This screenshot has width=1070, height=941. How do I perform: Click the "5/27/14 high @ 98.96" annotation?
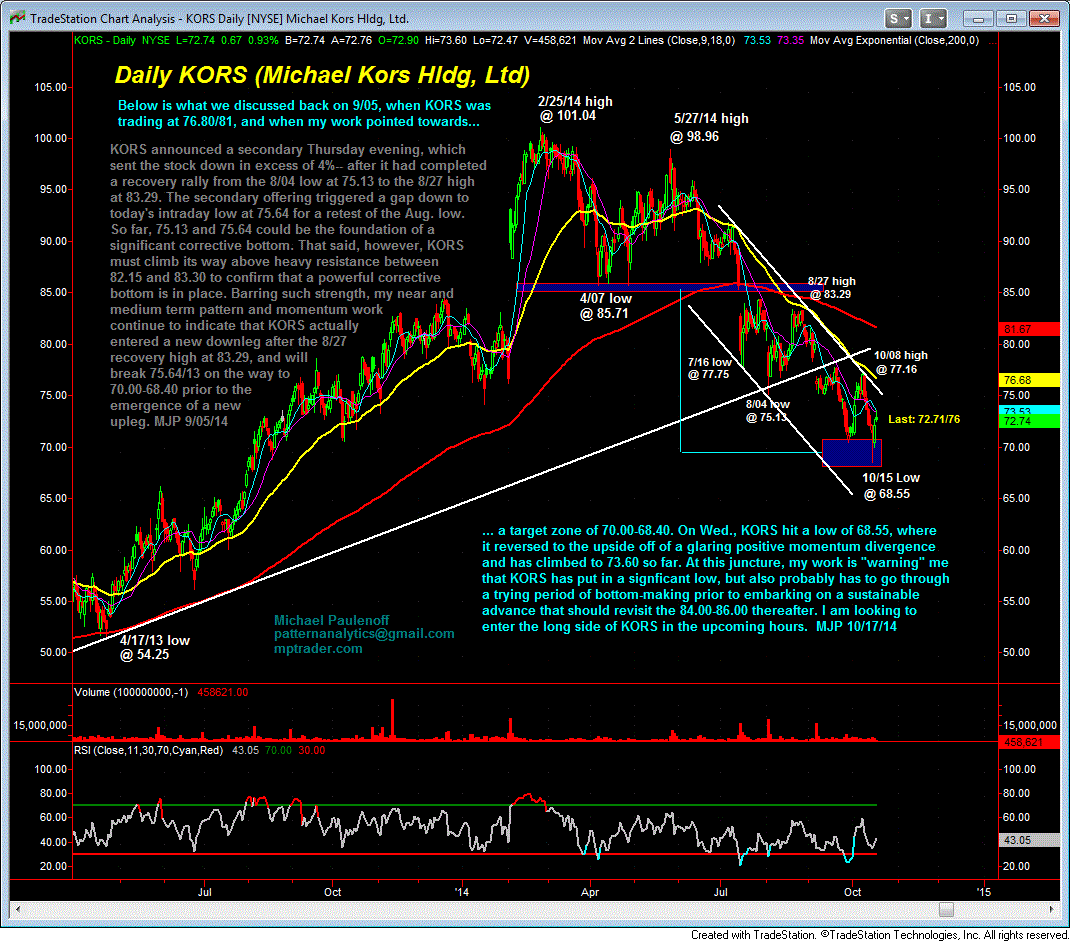click(x=710, y=128)
